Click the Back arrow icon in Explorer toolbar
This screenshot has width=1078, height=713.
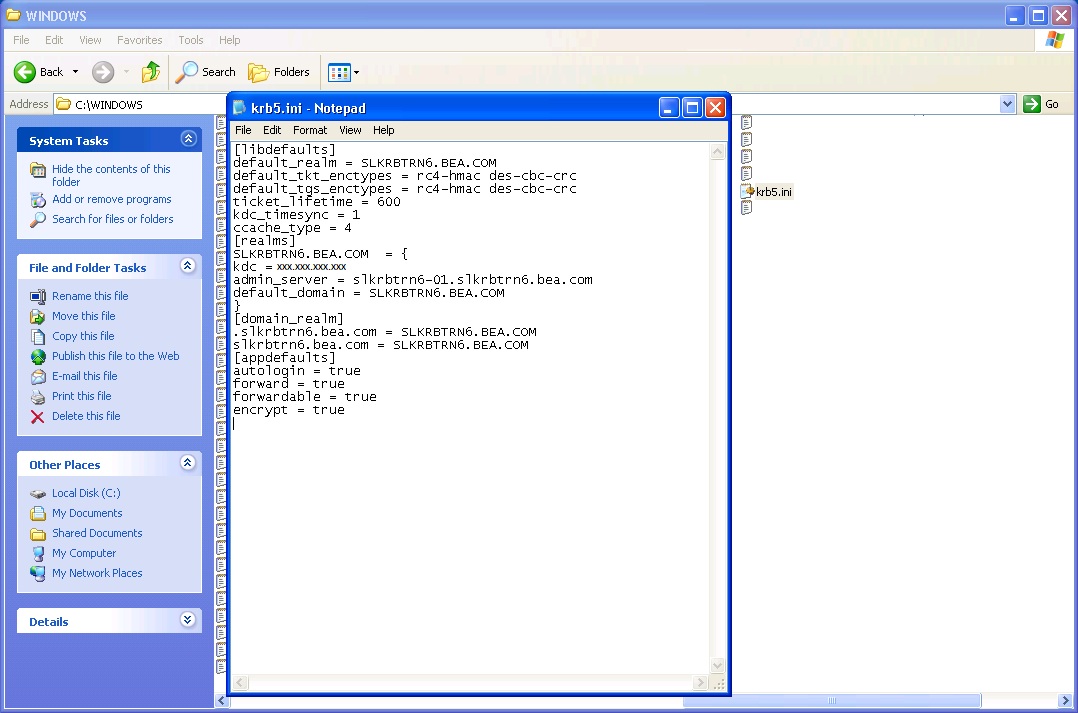pyautogui.click(x=25, y=72)
